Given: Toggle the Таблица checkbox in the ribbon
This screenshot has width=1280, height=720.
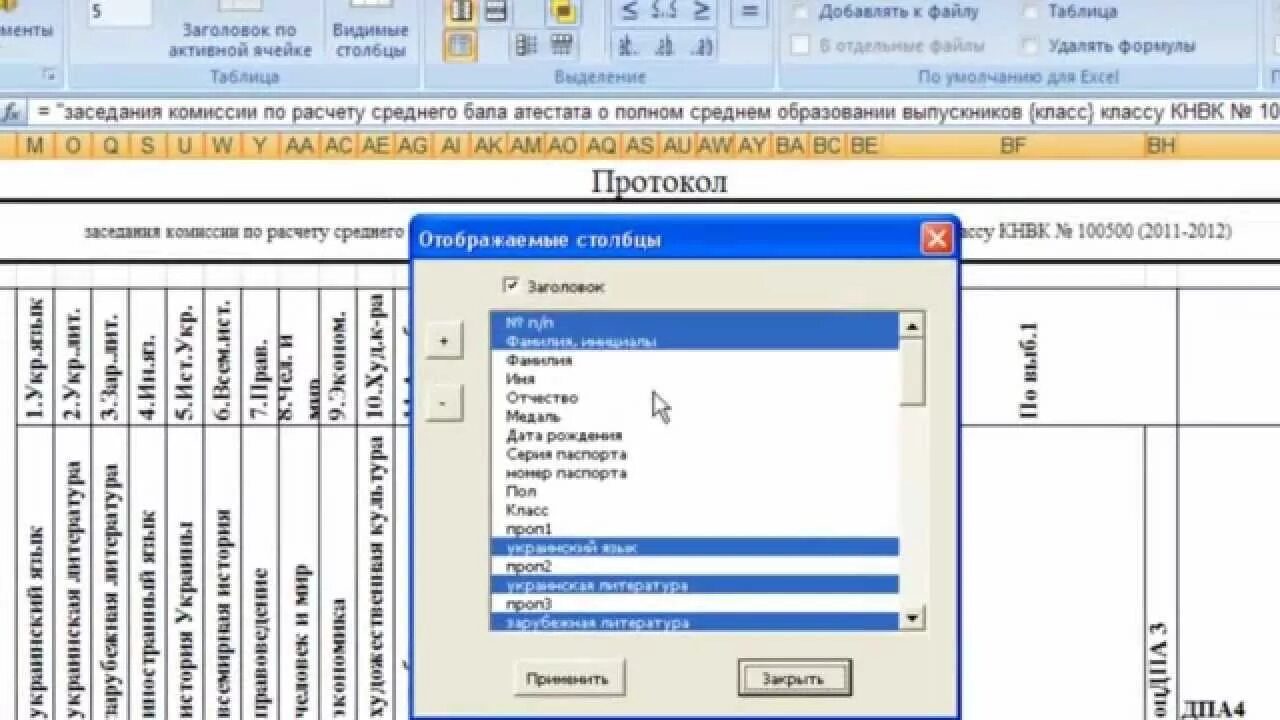Looking at the screenshot, I should pos(1030,12).
